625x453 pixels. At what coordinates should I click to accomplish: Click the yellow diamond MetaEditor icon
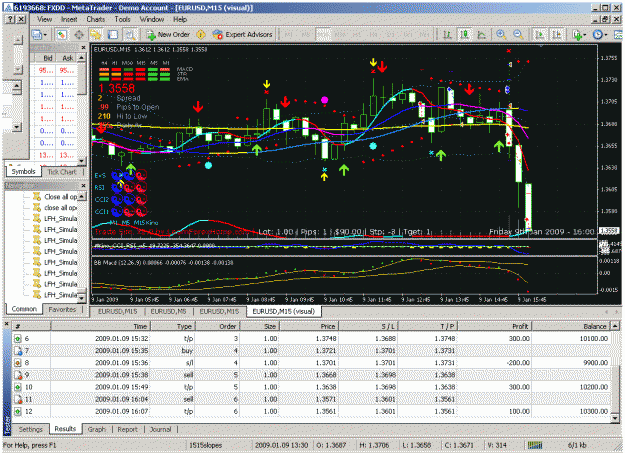point(201,35)
